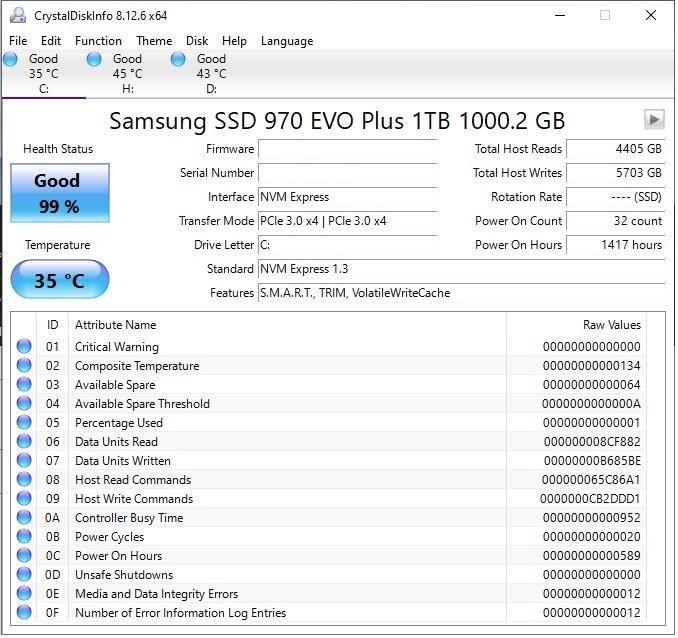Click status orb for Critical Warning attribute
The height and width of the screenshot is (638, 678).
point(24,347)
